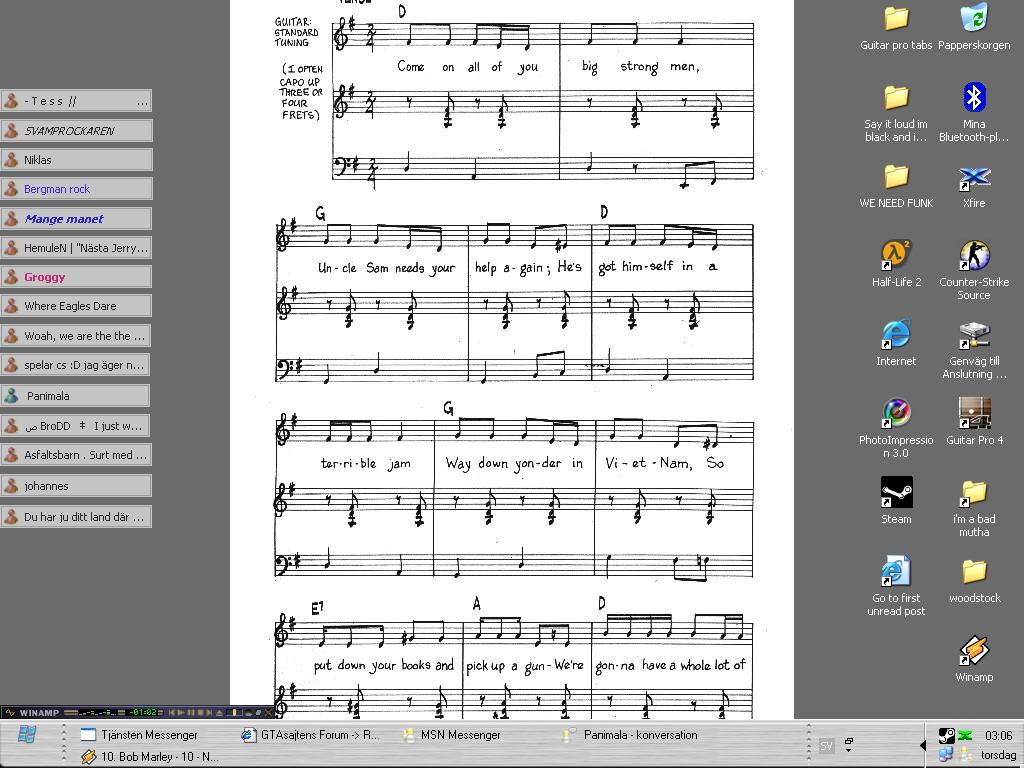This screenshot has width=1024, height=768.
Task: Click the green Xfire tray icon
Action: [965, 736]
